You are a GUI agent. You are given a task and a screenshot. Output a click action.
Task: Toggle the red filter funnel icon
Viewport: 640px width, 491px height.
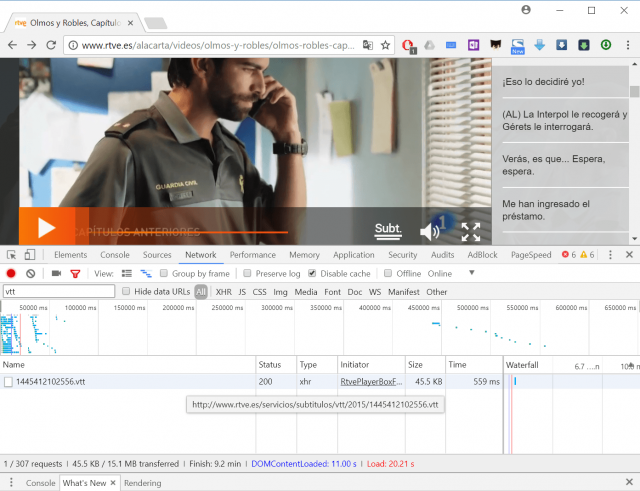coord(75,274)
